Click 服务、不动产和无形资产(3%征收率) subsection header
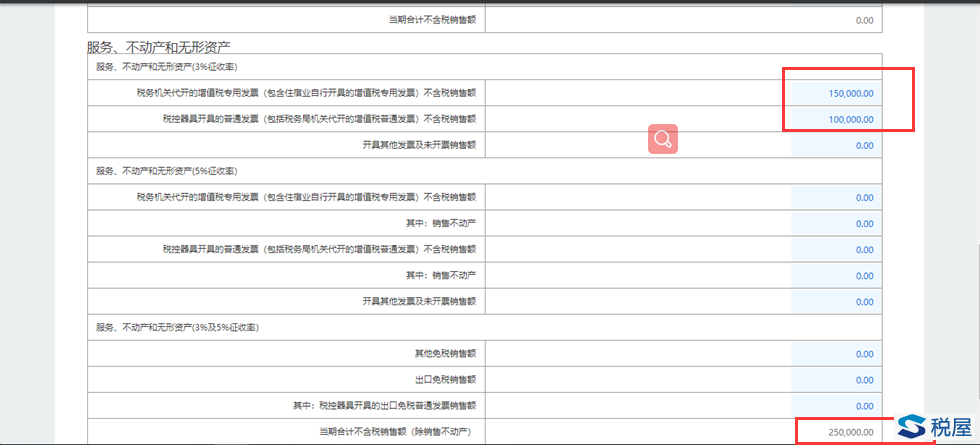 166,67
